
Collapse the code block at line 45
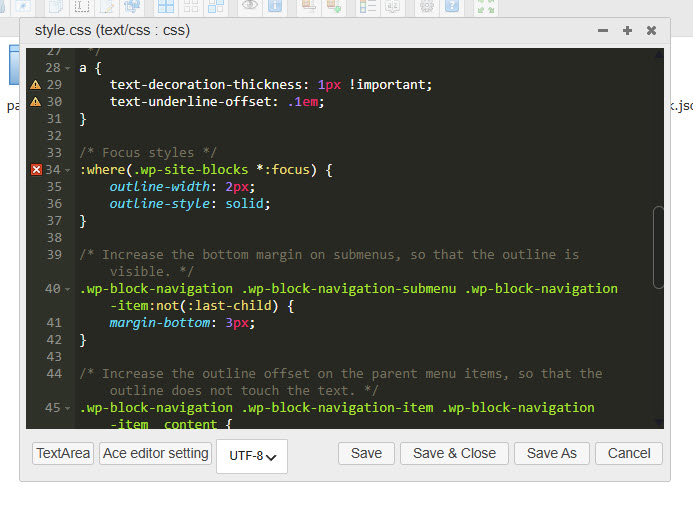click(68, 408)
